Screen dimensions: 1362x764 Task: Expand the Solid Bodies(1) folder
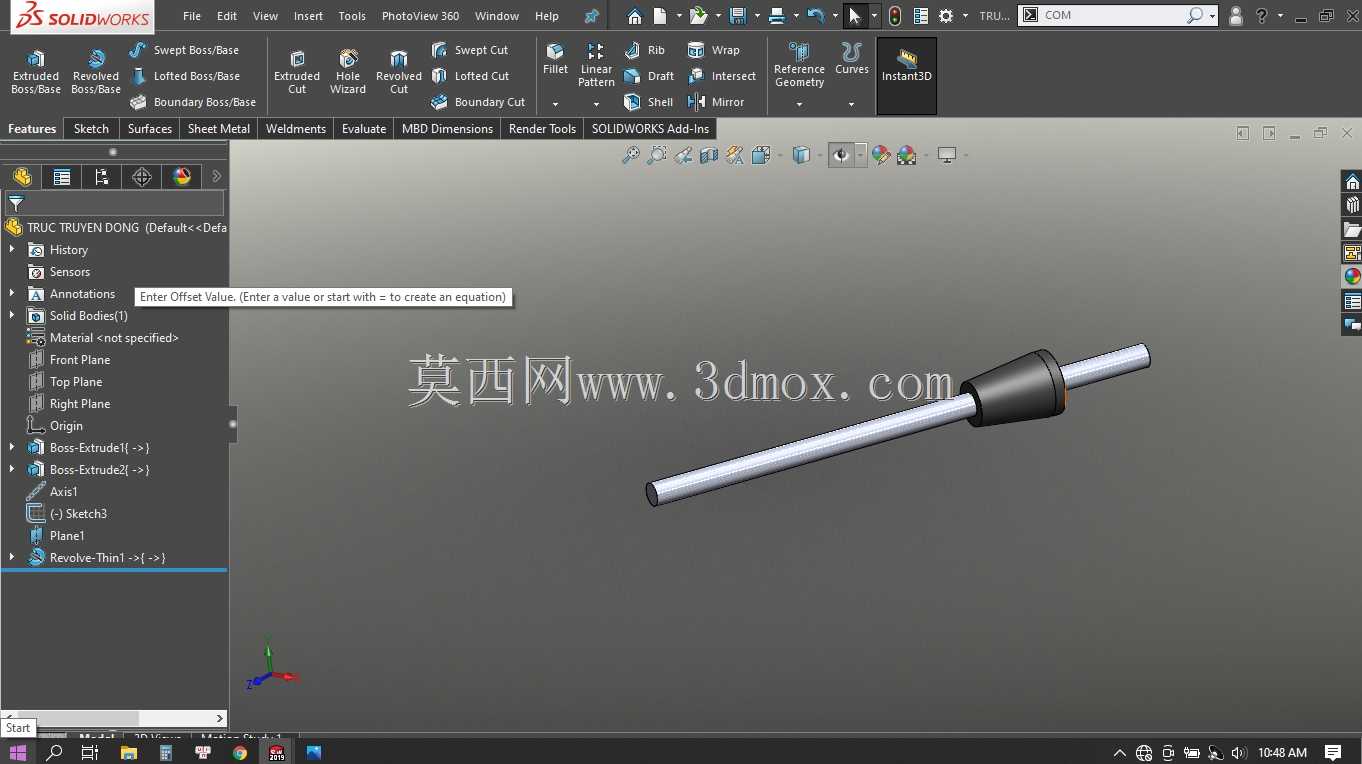tap(12, 316)
